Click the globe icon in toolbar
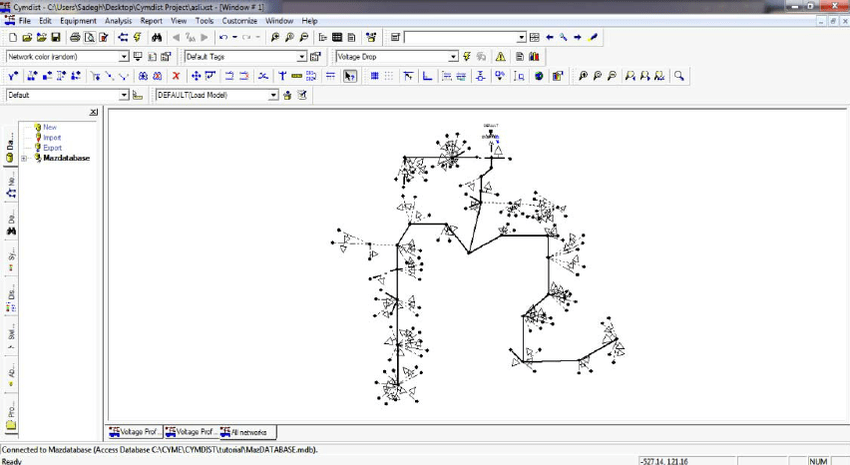 [x=539, y=76]
